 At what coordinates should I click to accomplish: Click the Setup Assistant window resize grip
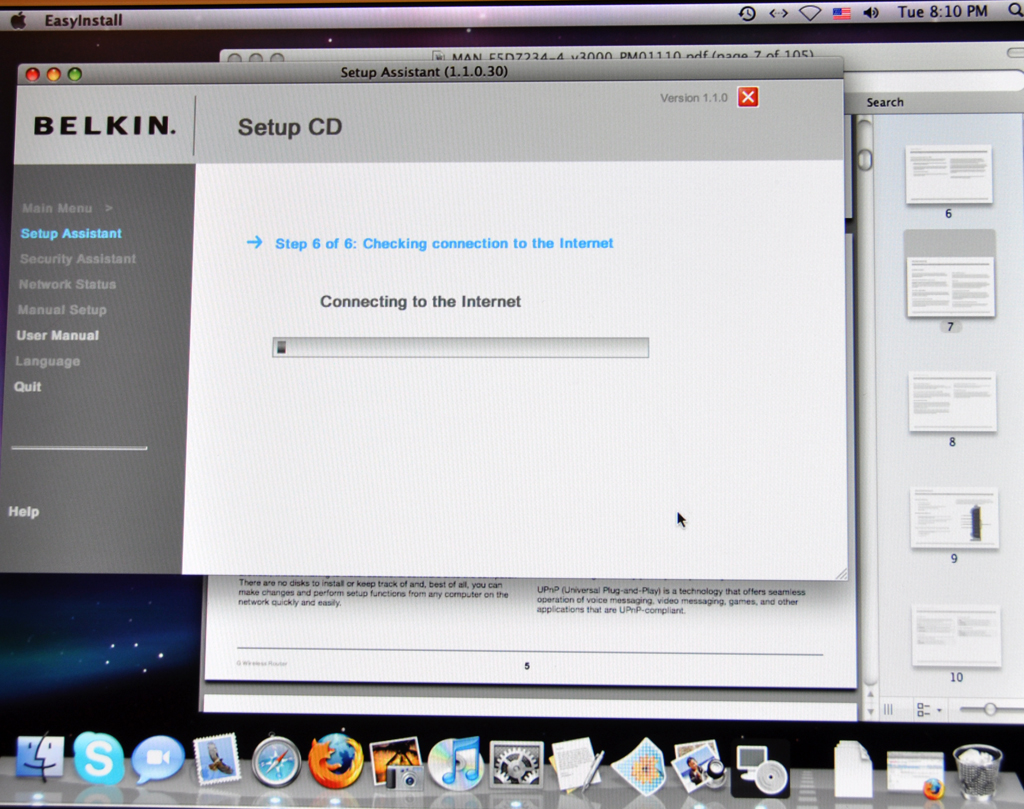841,573
